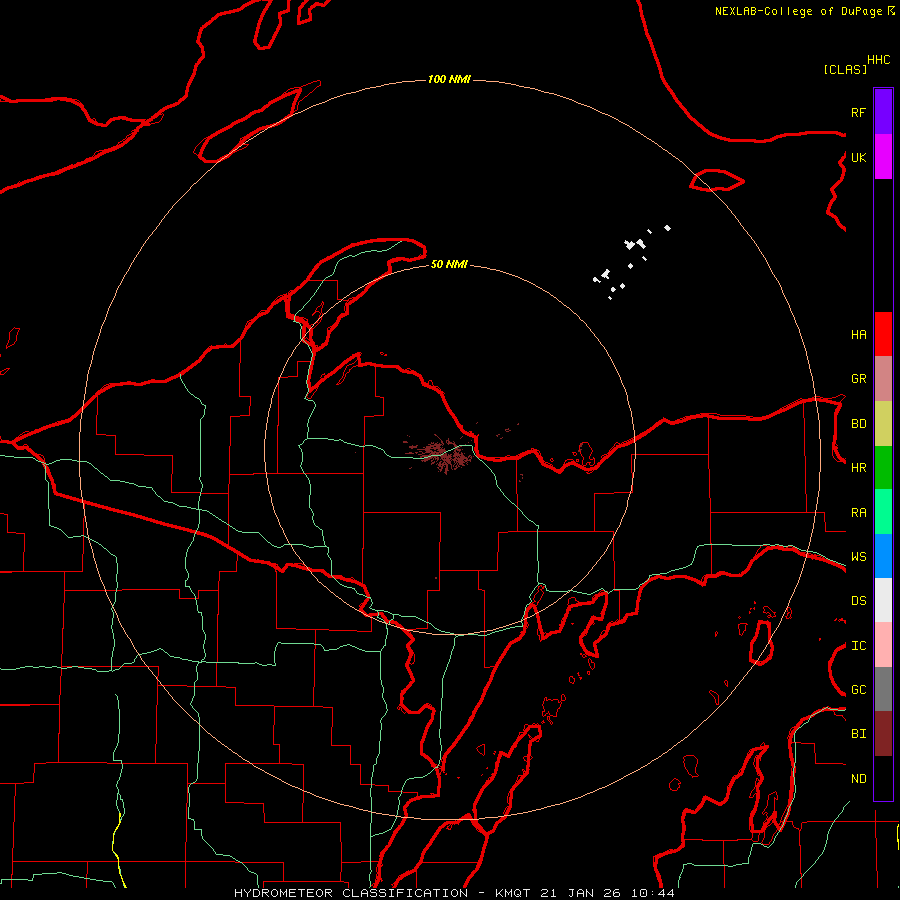This screenshot has height=900, width=900.
Task: Click the HR legend label
Action: click(858, 468)
